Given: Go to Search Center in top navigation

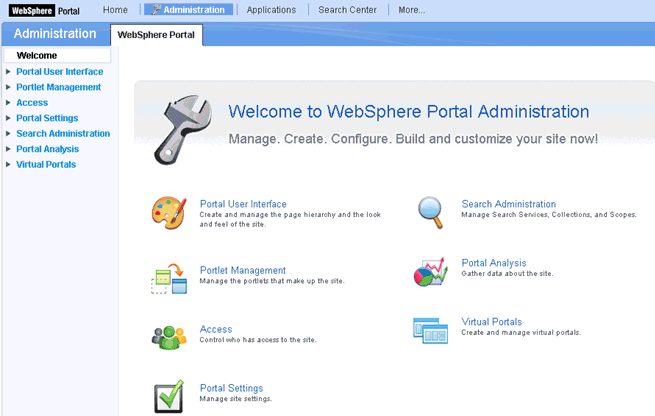Looking at the screenshot, I should 346,10.
